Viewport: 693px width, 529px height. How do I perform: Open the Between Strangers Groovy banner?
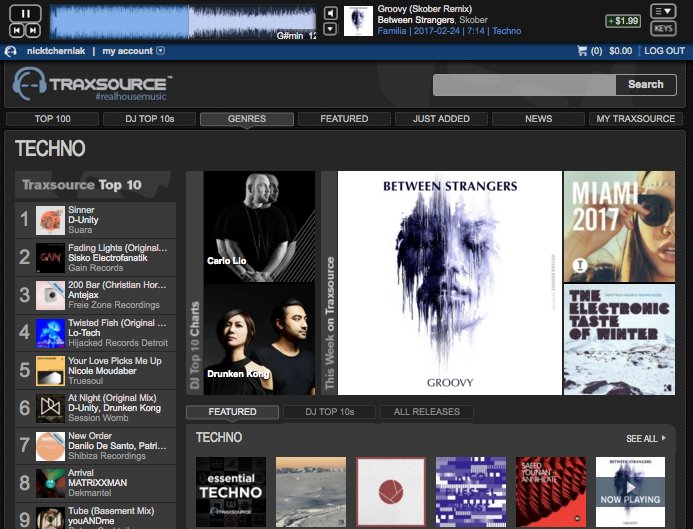pyautogui.click(x=450, y=283)
